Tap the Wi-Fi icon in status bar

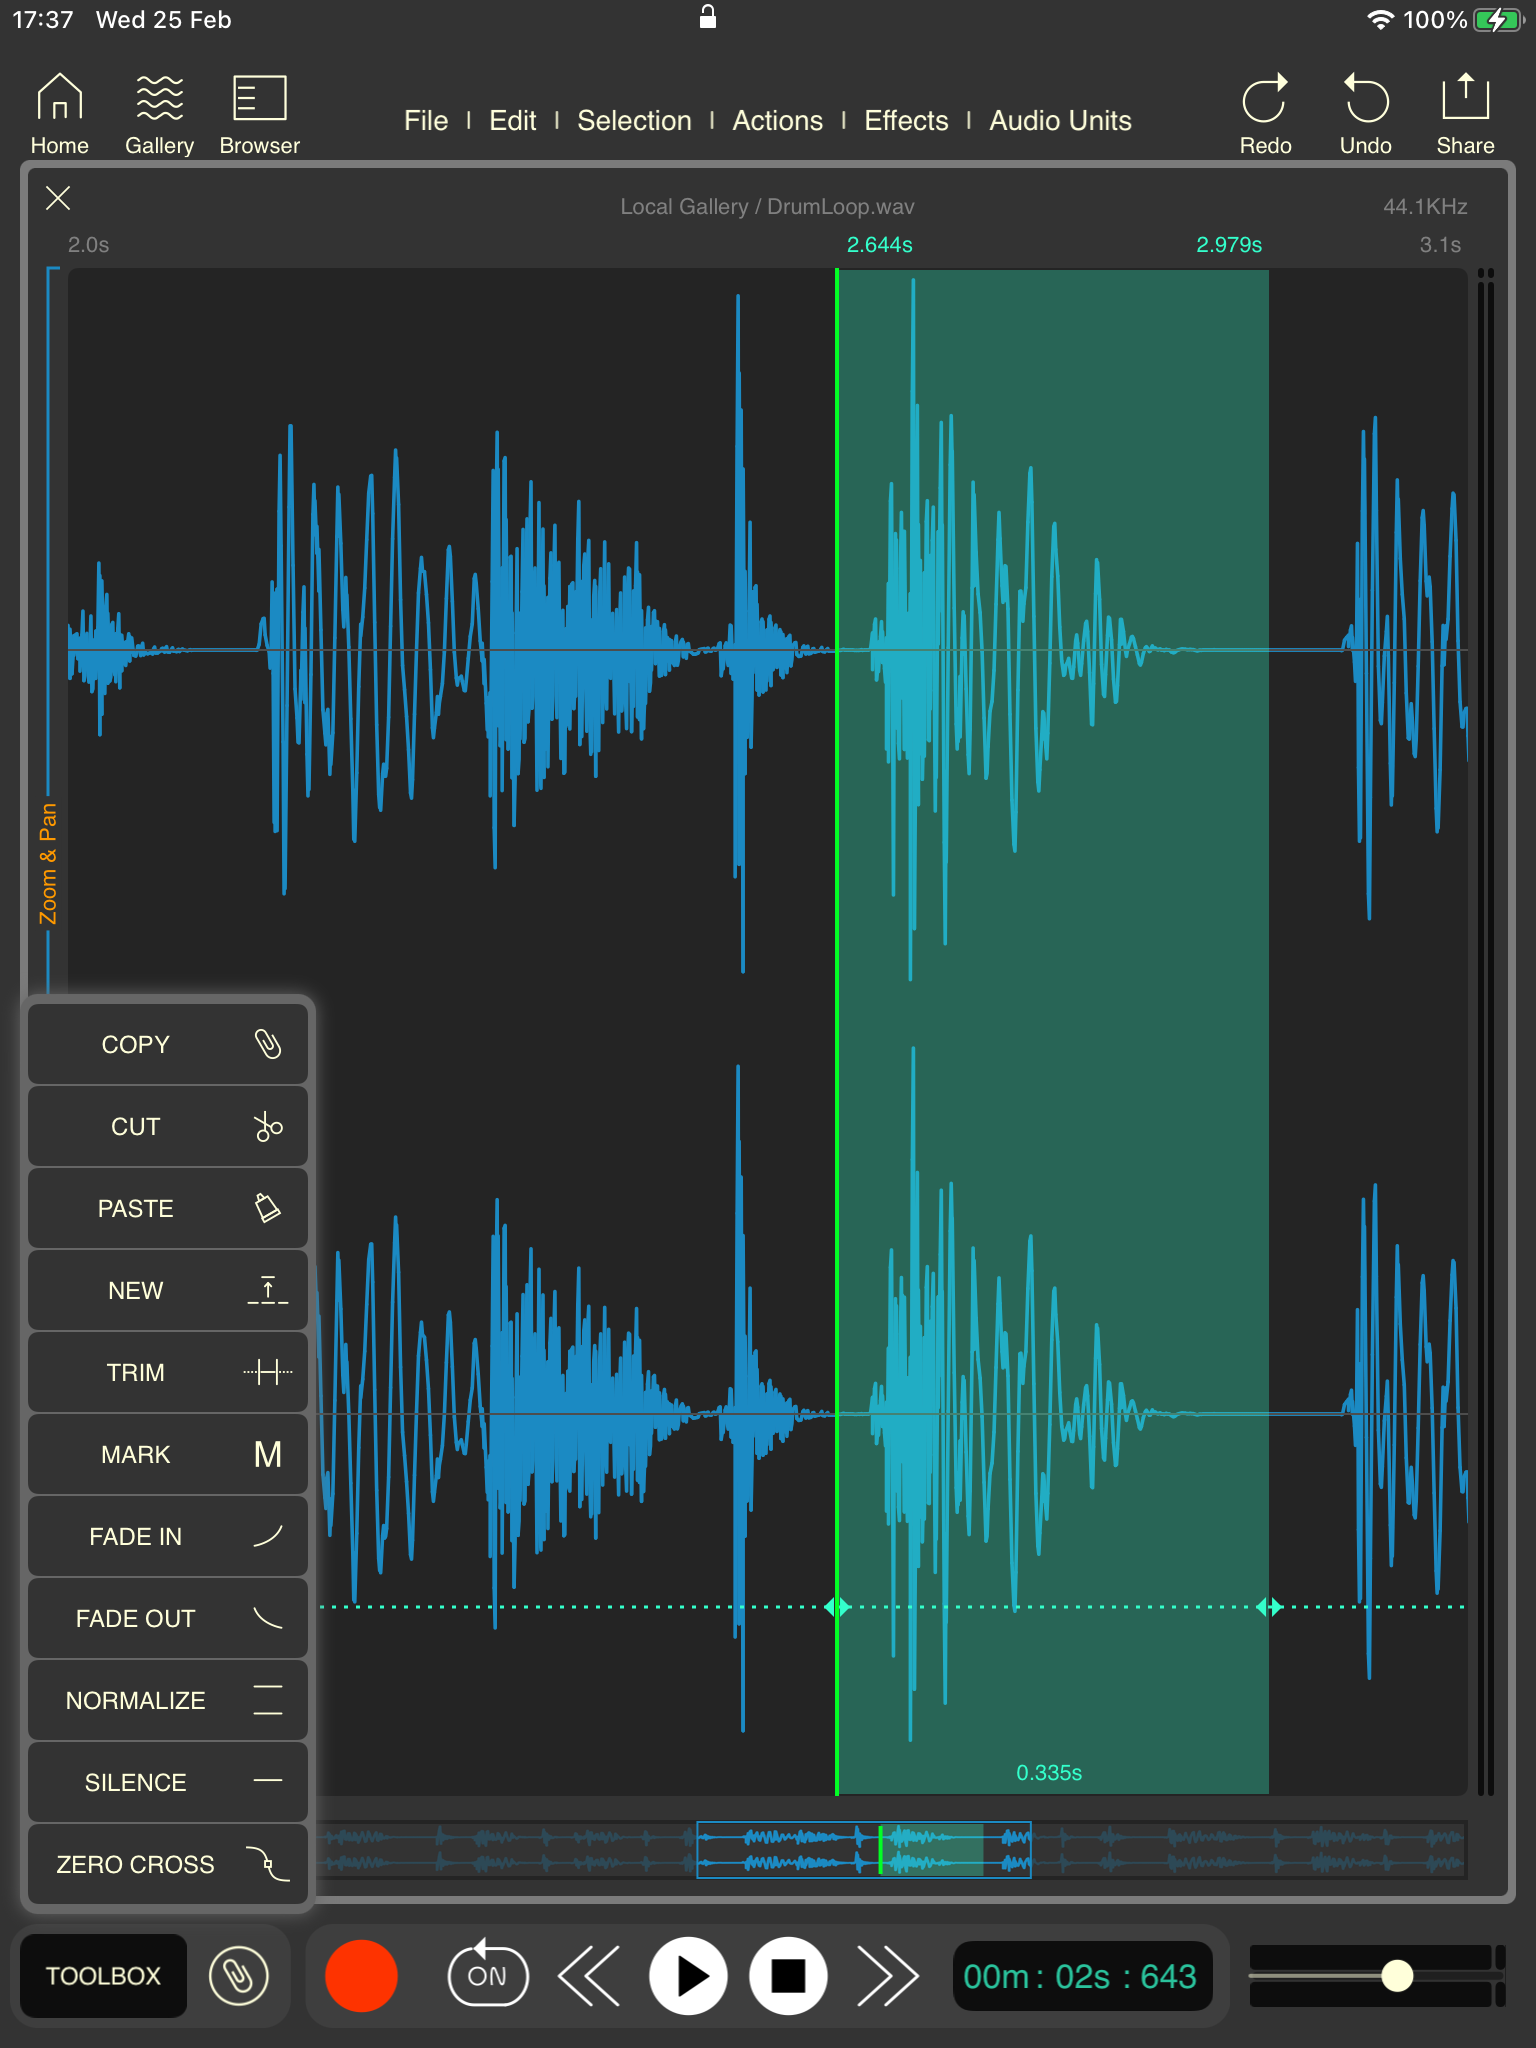(x=1381, y=20)
